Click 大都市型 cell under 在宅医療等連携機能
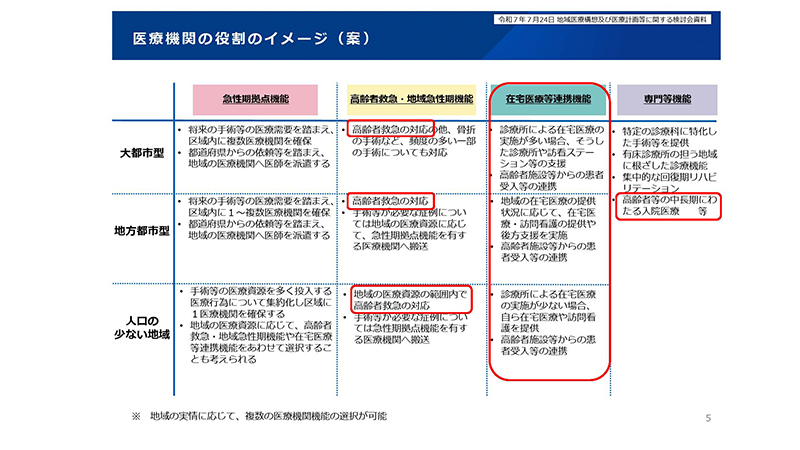Image resolution: width=800 pixels, height=450 pixels. point(549,155)
